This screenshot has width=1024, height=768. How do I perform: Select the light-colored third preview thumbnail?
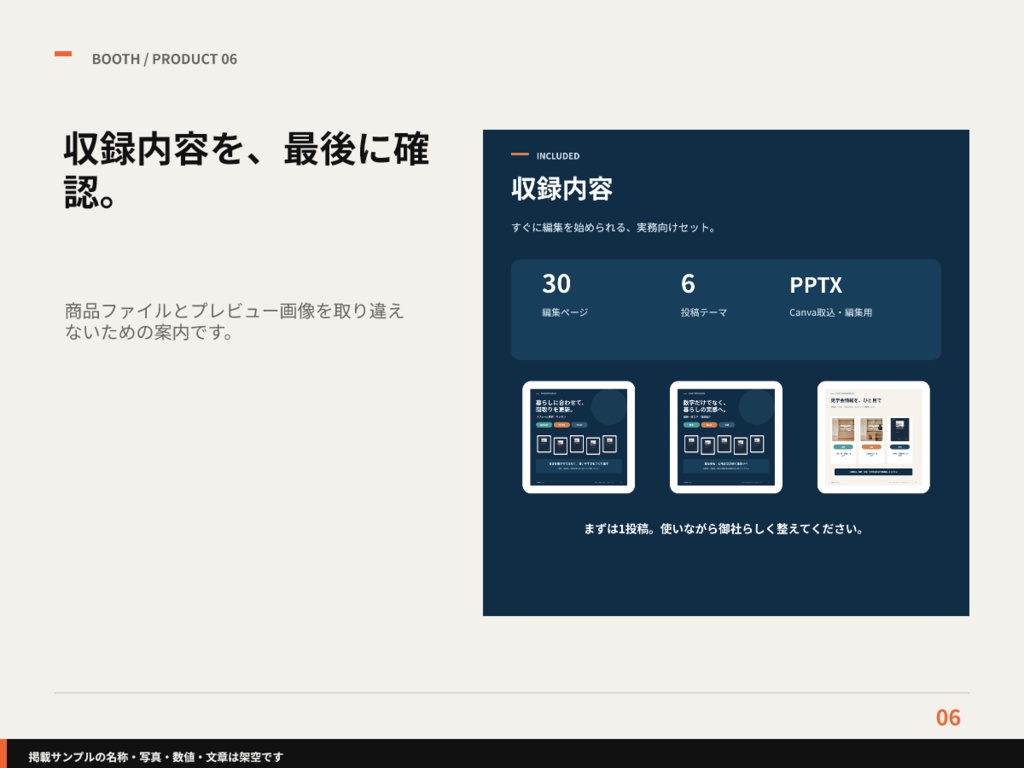pyautogui.click(x=873, y=437)
